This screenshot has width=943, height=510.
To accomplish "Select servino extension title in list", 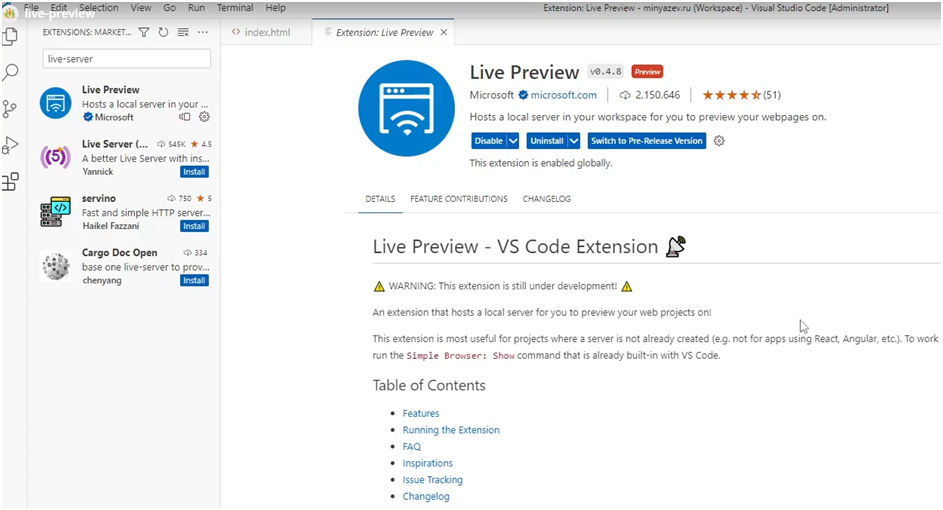I will [99, 198].
